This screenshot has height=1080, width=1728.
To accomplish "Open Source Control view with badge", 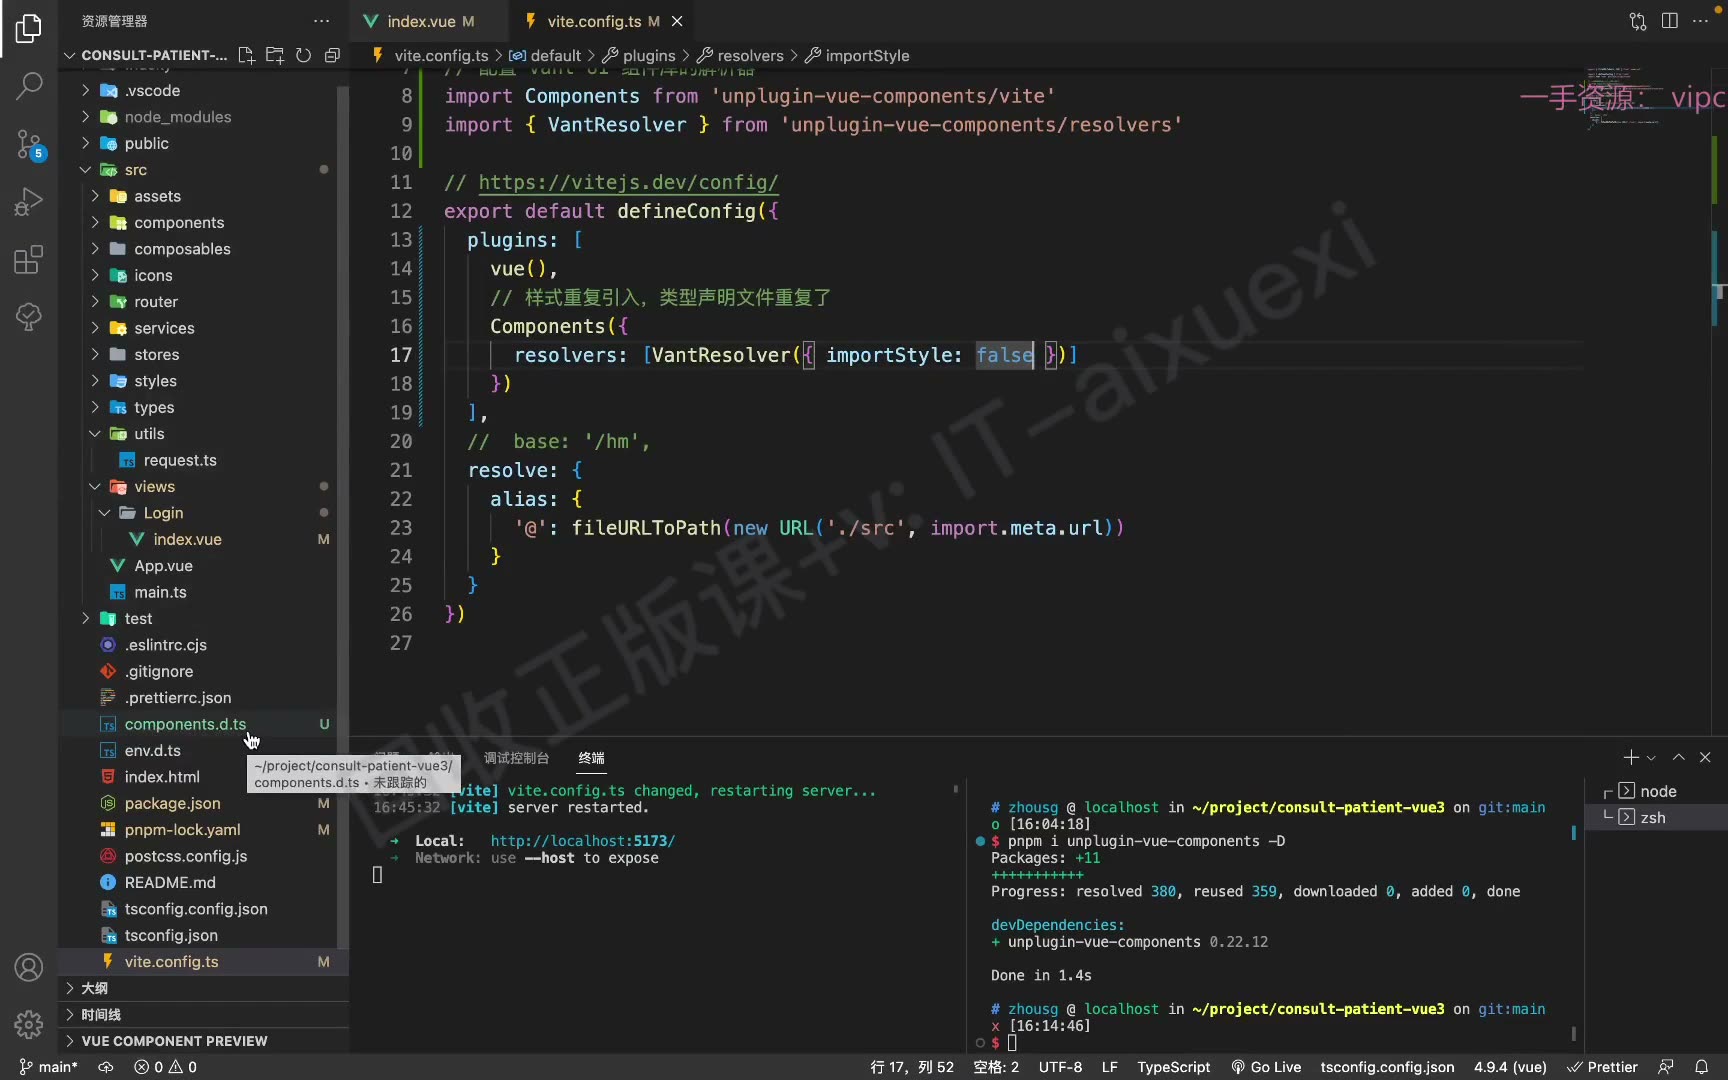I will pos(29,145).
